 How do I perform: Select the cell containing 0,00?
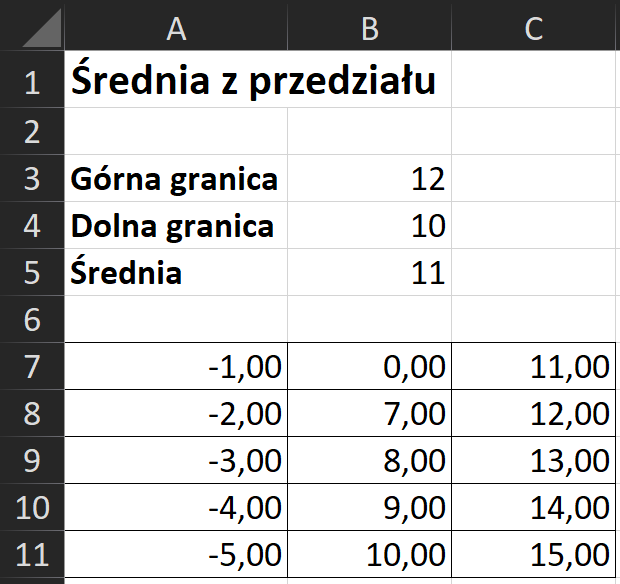tap(370, 366)
